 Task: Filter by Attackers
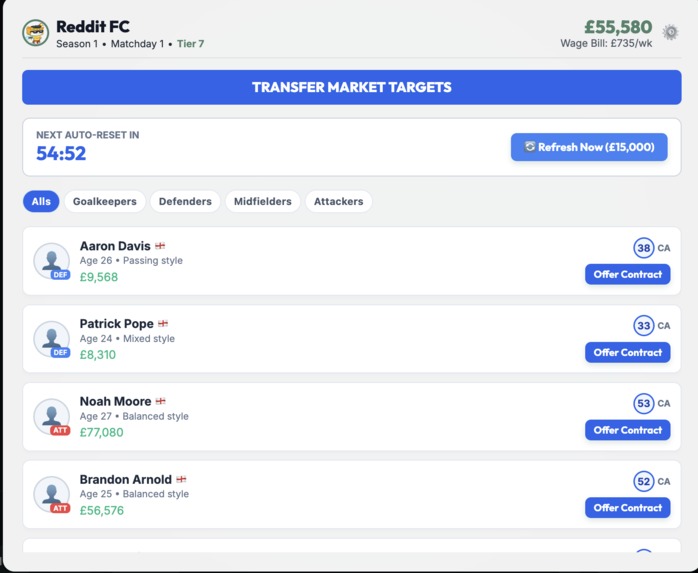coord(338,201)
